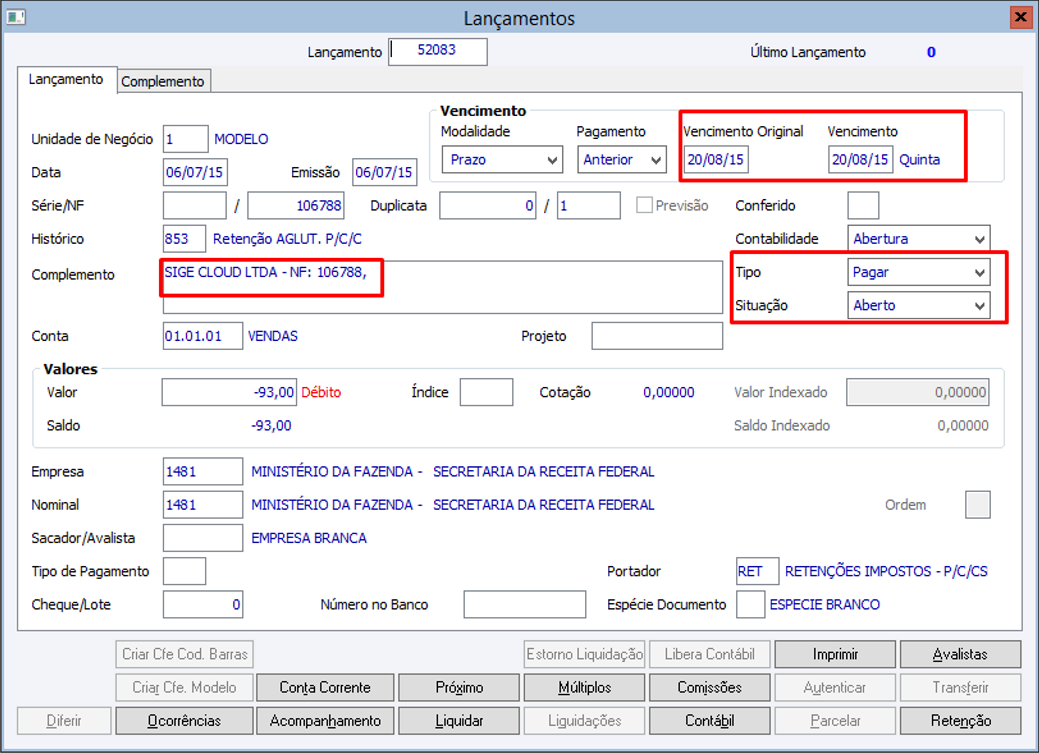Click the Empresa code field 1481
Viewport: 1039px width, 753px height.
coord(203,472)
